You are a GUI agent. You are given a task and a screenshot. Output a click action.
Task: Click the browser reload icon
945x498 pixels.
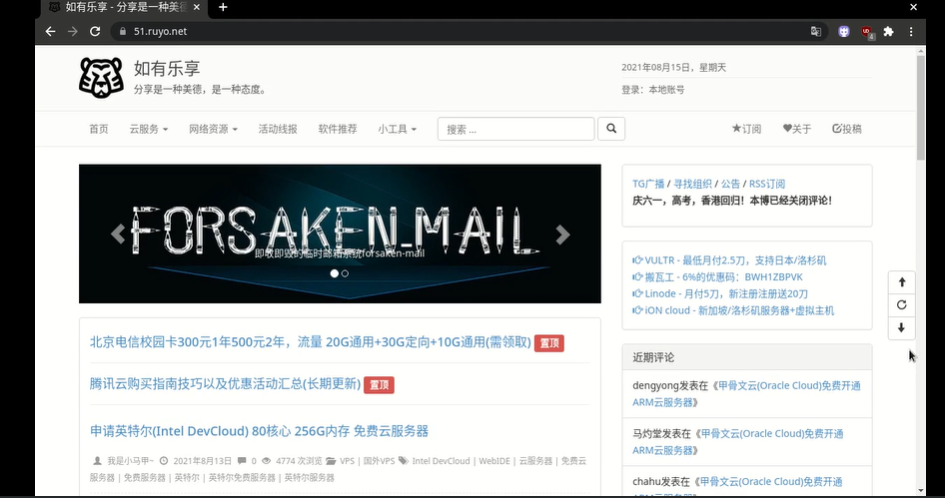95,32
